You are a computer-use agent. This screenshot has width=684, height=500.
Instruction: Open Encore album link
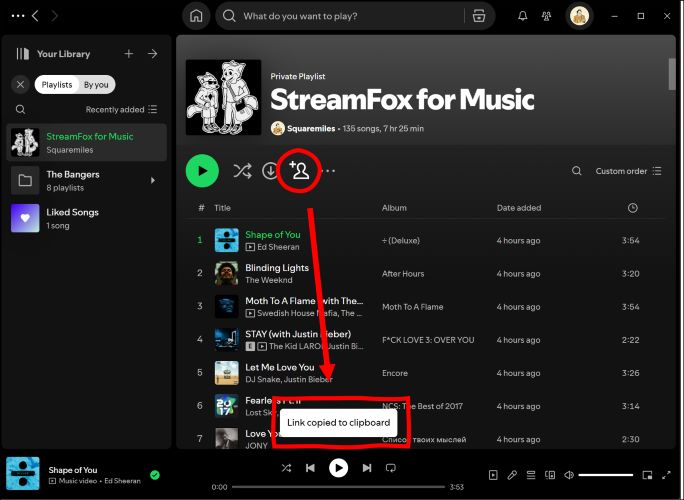coord(395,373)
